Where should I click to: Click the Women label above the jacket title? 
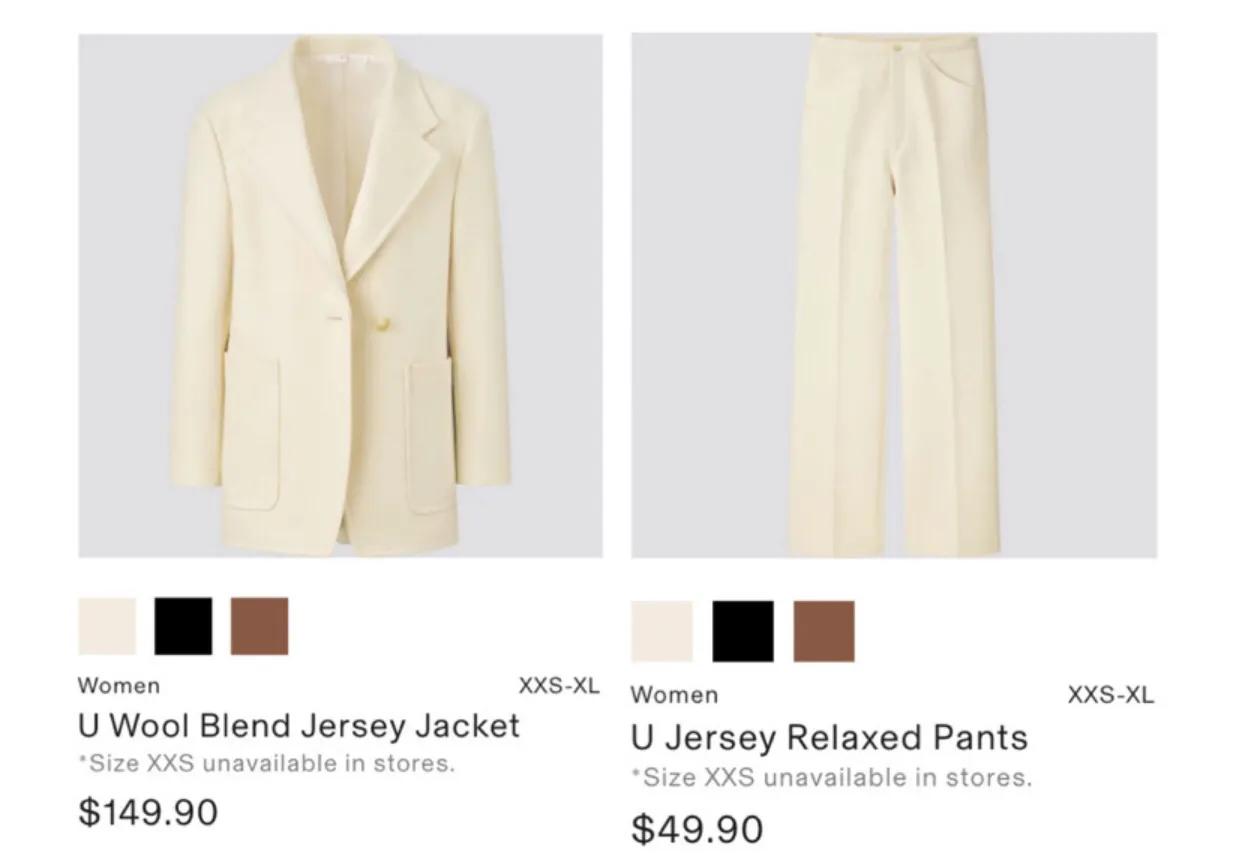pyautogui.click(x=118, y=686)
